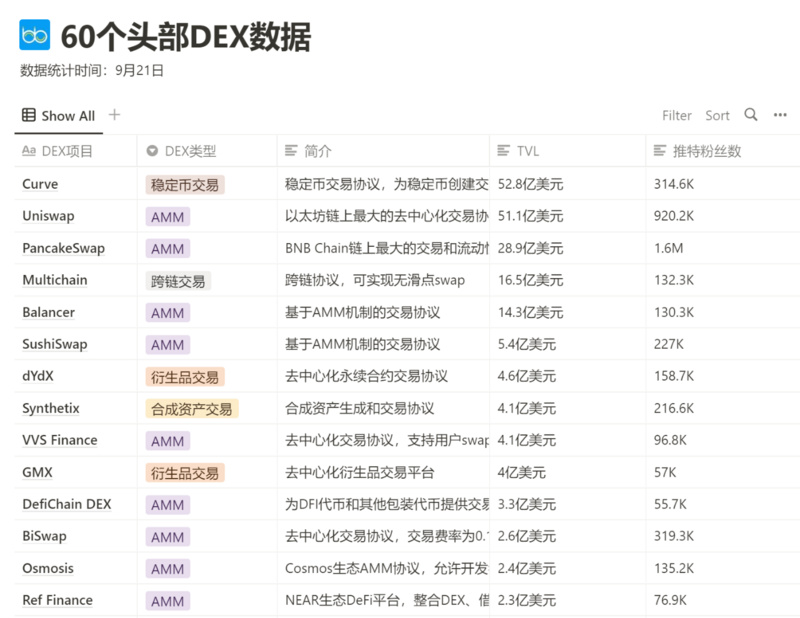Open the PancakeSwap project page
The height and width of the screenshot is (618, 800).
coord(63,248)
